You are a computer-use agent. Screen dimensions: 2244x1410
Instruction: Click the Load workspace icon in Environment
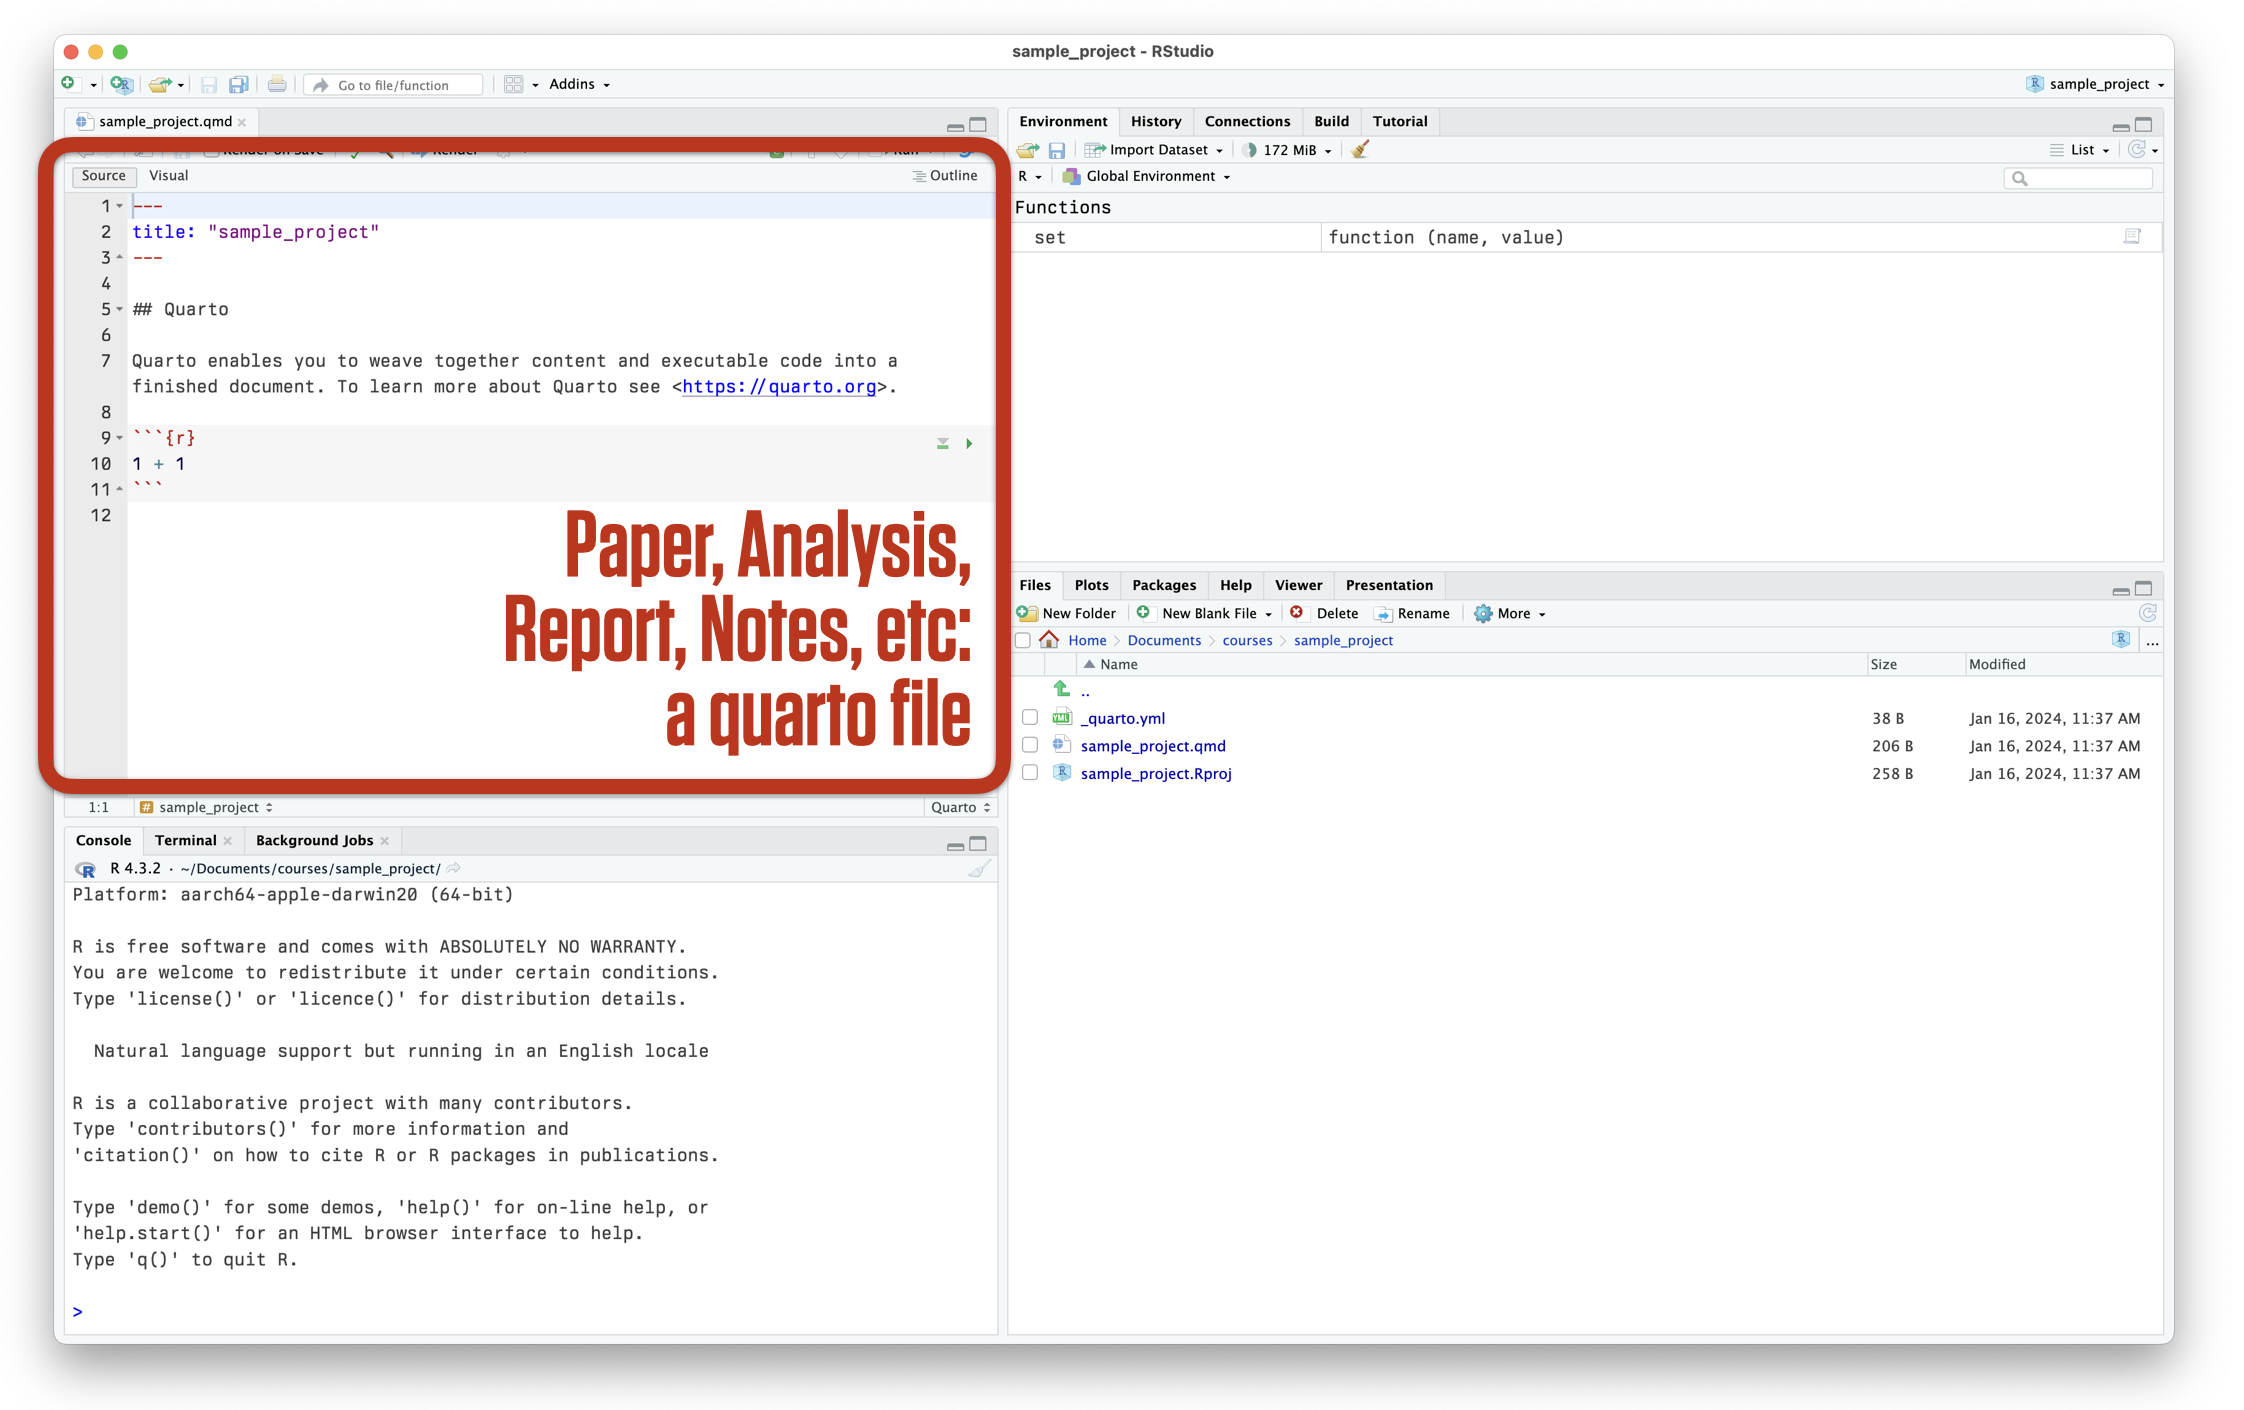click(x=1028, y=150)
